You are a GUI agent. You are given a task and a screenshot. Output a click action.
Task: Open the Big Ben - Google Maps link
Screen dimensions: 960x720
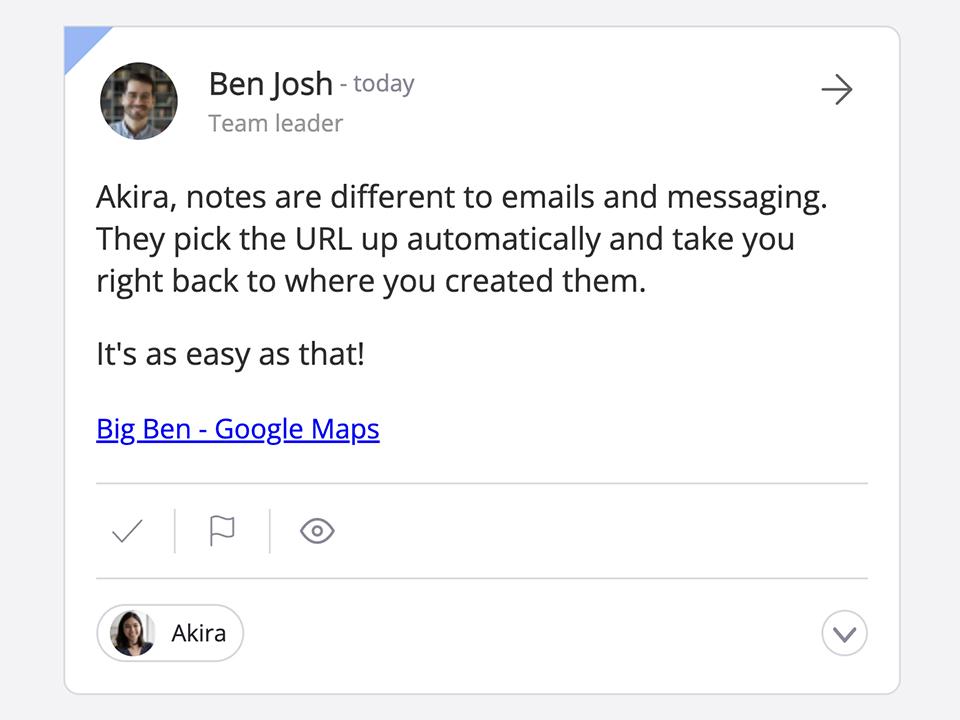click(x=238, y=429)
